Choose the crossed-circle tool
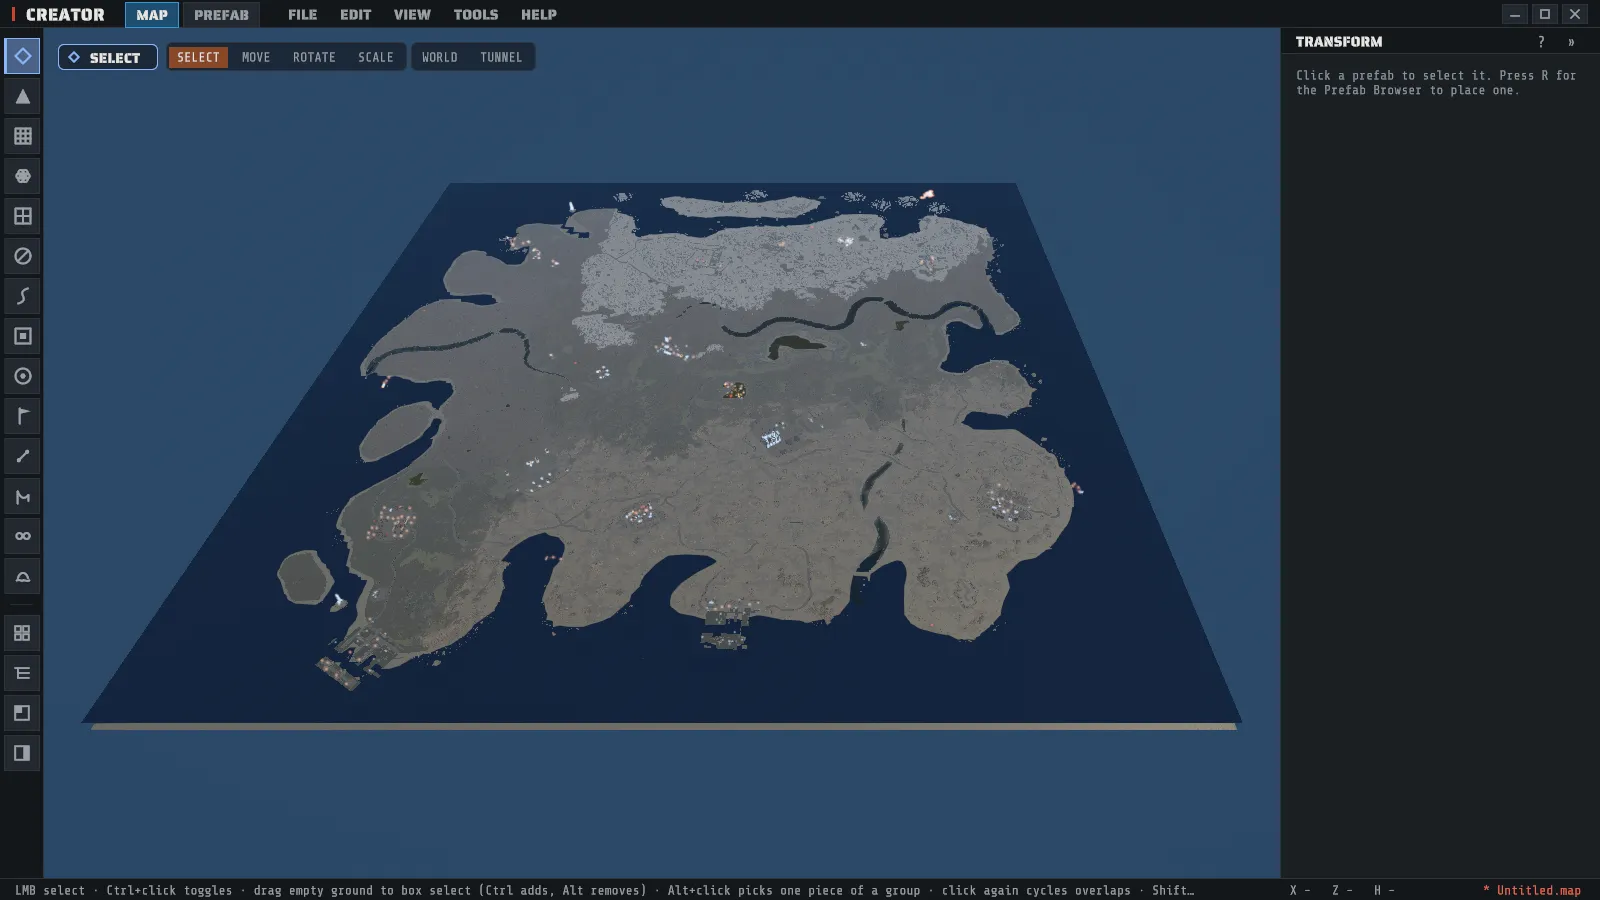The height and width of the screenshot is (900, 1600). click(22, 256)
